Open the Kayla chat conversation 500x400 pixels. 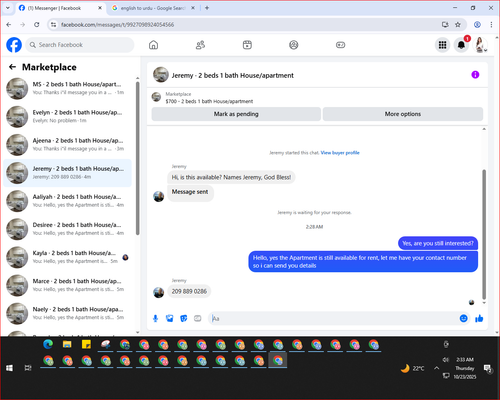click(x=68, y=257)
